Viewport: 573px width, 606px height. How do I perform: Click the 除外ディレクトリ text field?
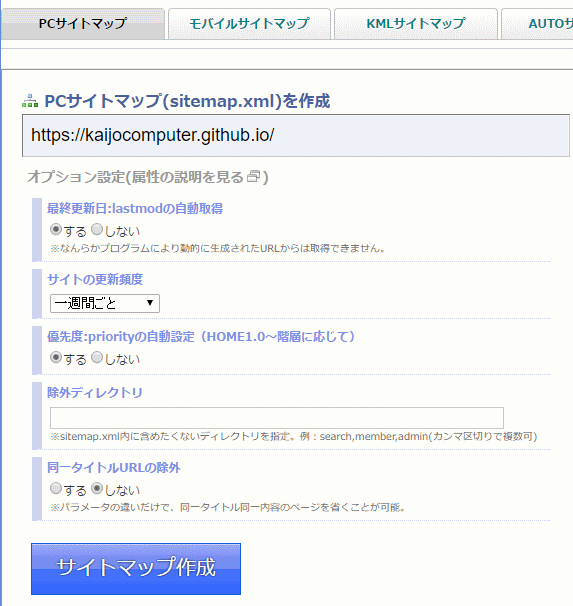(277, 418)
